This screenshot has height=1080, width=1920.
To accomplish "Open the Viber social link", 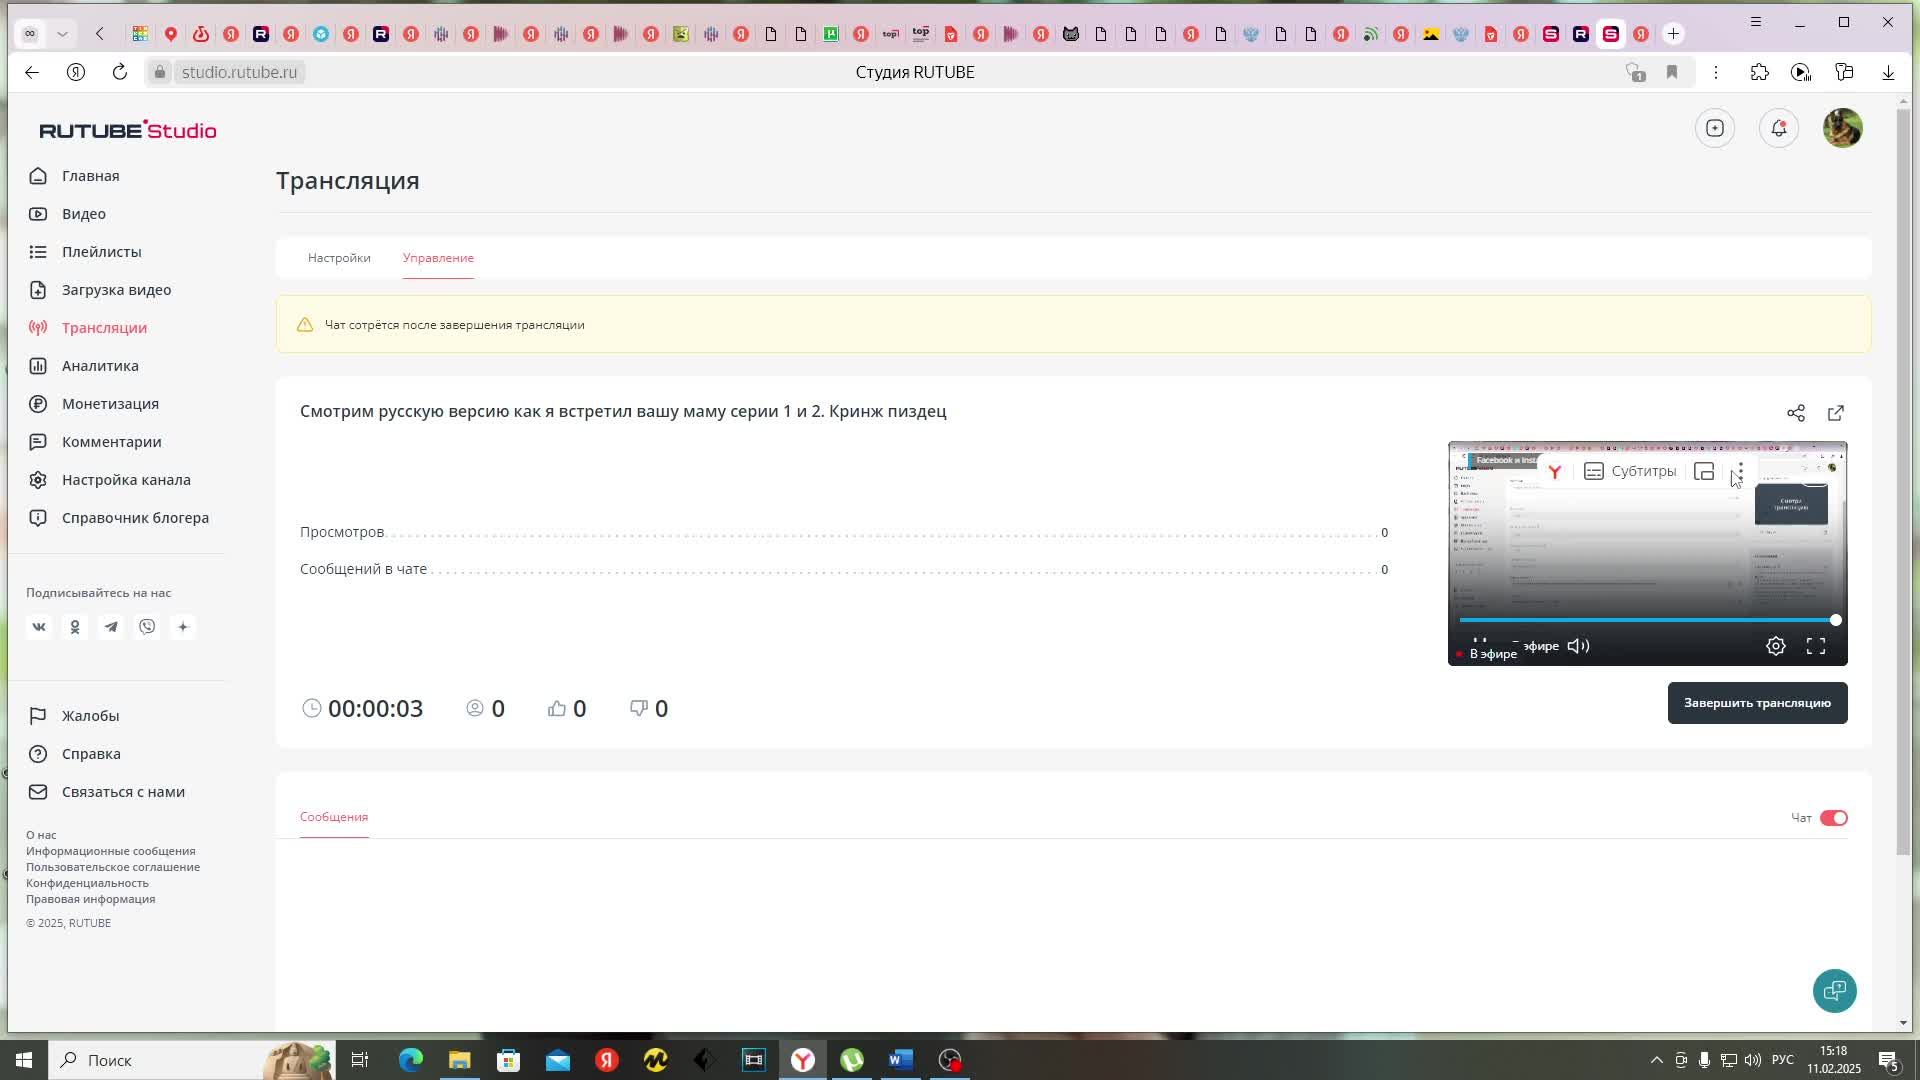I will point(147,627).
